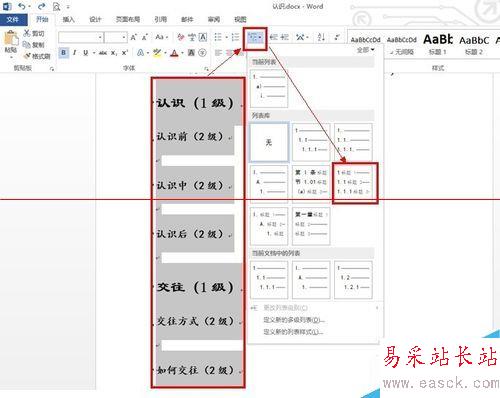Screen dimensions: 500x398
Task: Apply the No Spacing style
Action: point(402,45)
